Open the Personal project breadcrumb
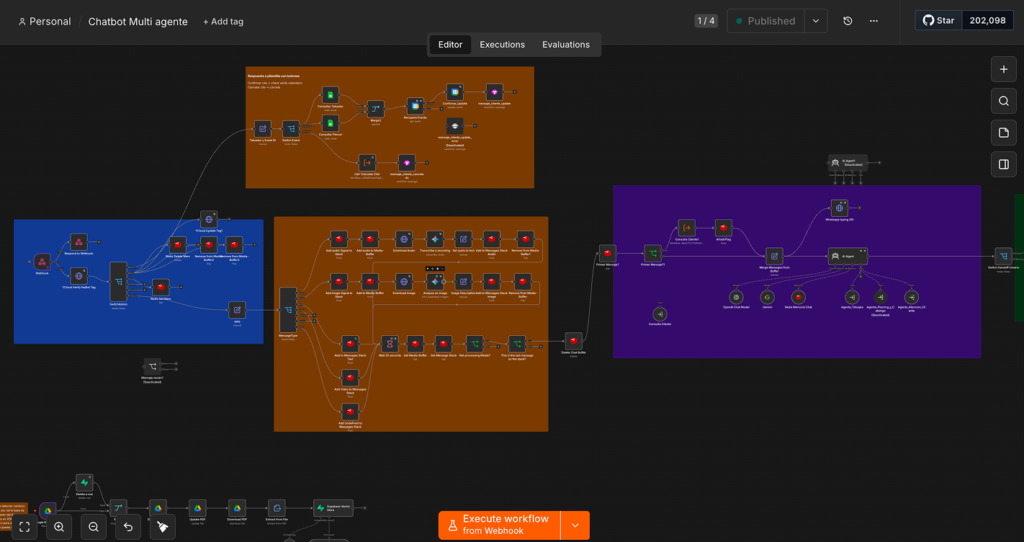Viewport: 1024px width, 542px height. (x=44, y=22)
